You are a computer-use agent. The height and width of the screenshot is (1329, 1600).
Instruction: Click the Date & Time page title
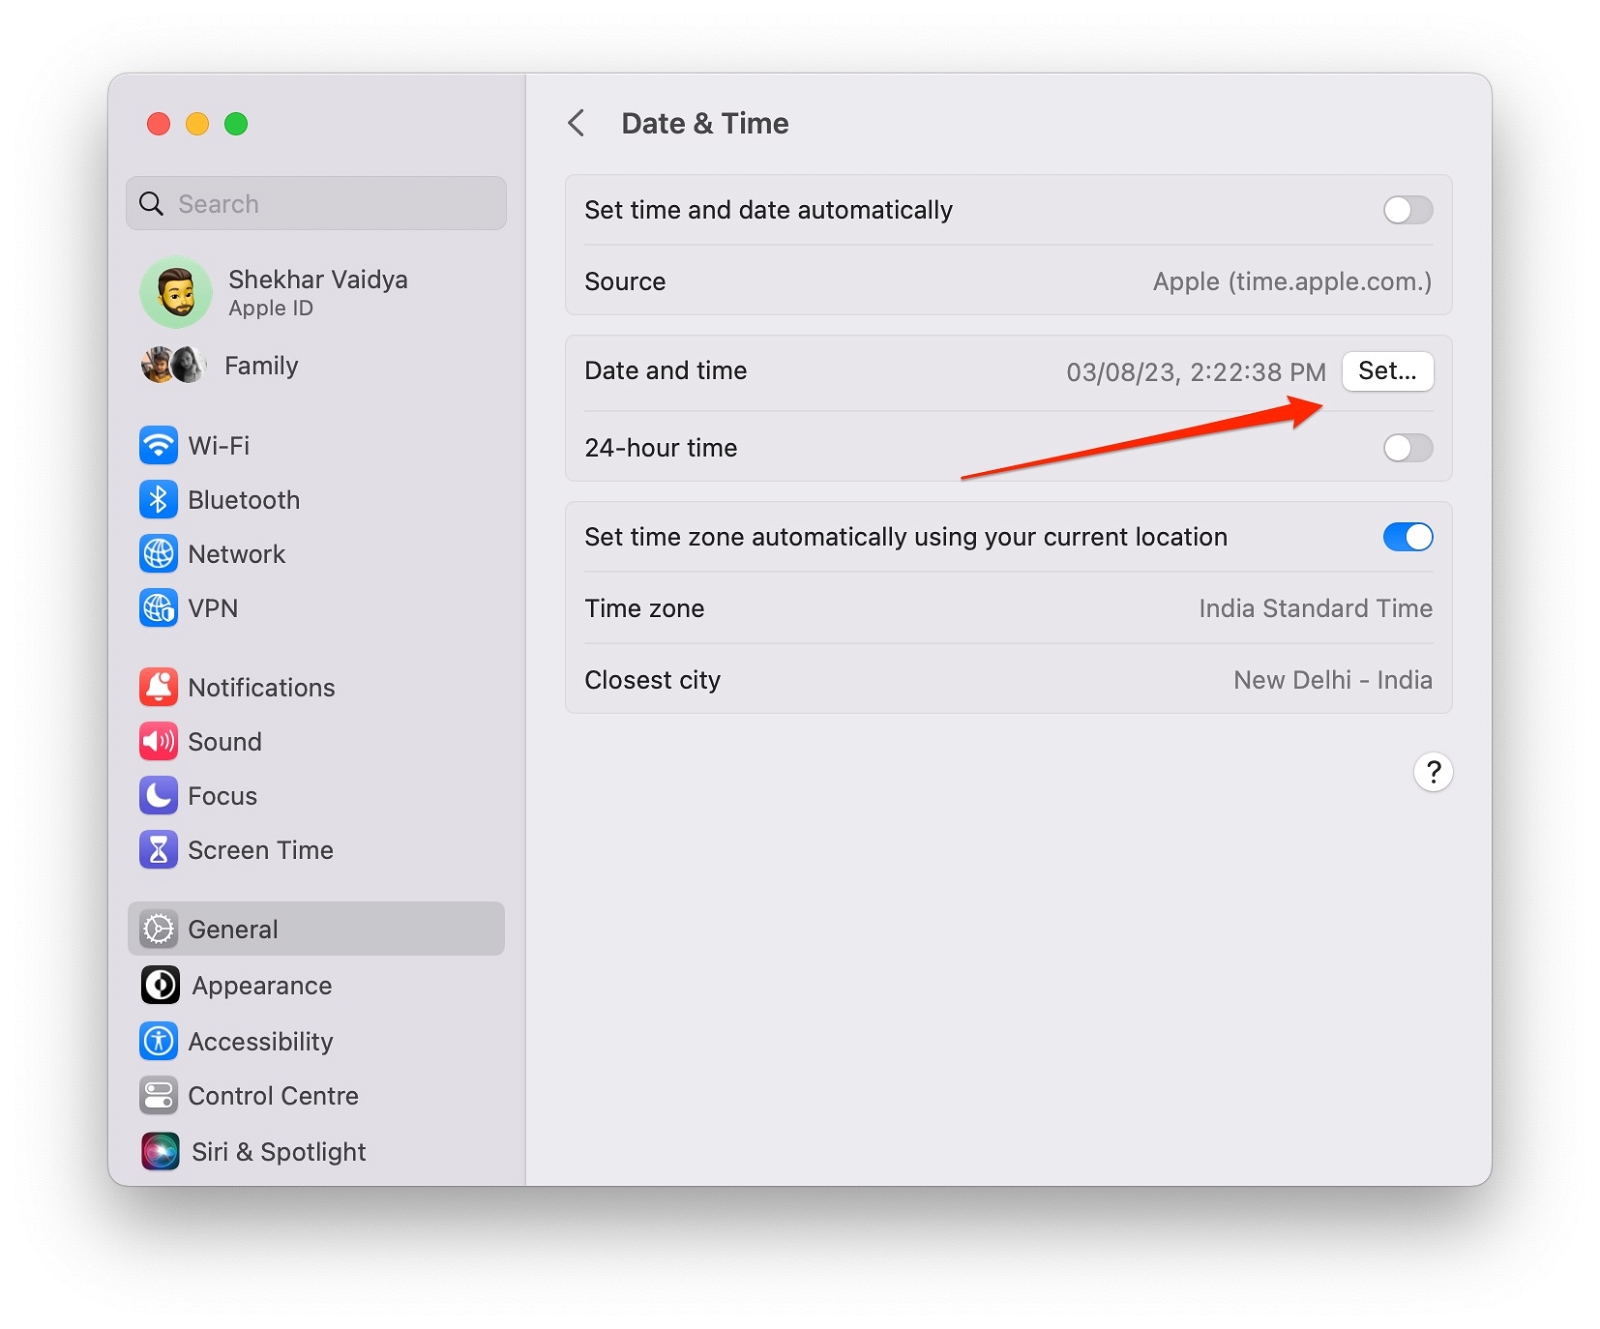[x=705, y=123]
